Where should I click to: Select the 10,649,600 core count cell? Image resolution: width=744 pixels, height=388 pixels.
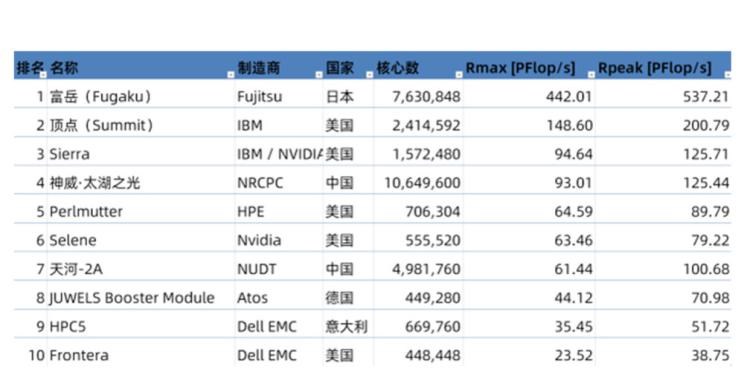[x=418, y=183]
